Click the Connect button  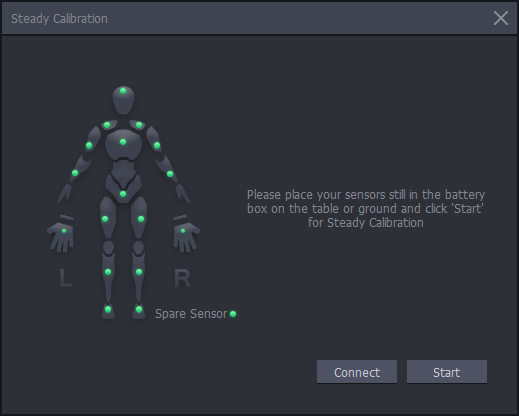coord(357,372)
